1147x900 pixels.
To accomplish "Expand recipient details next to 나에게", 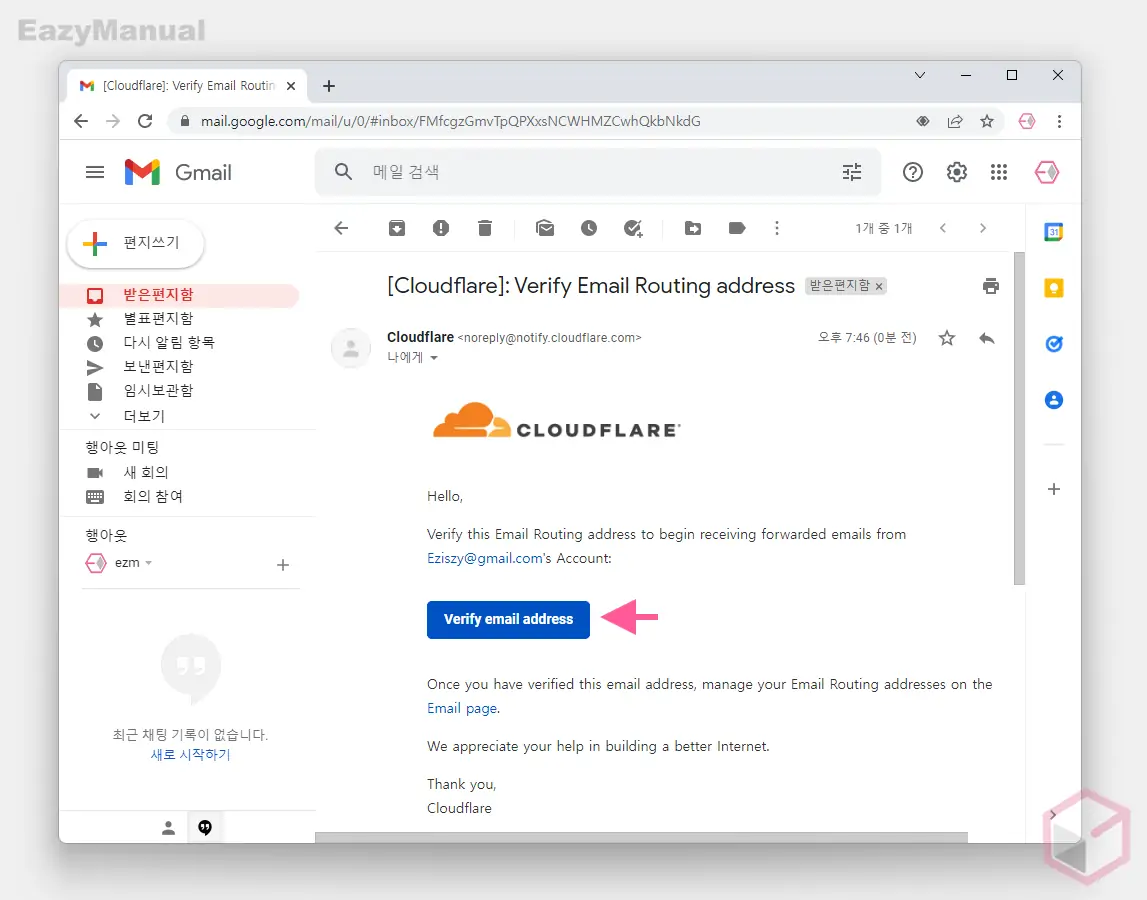I will click(x=434, y=358).
